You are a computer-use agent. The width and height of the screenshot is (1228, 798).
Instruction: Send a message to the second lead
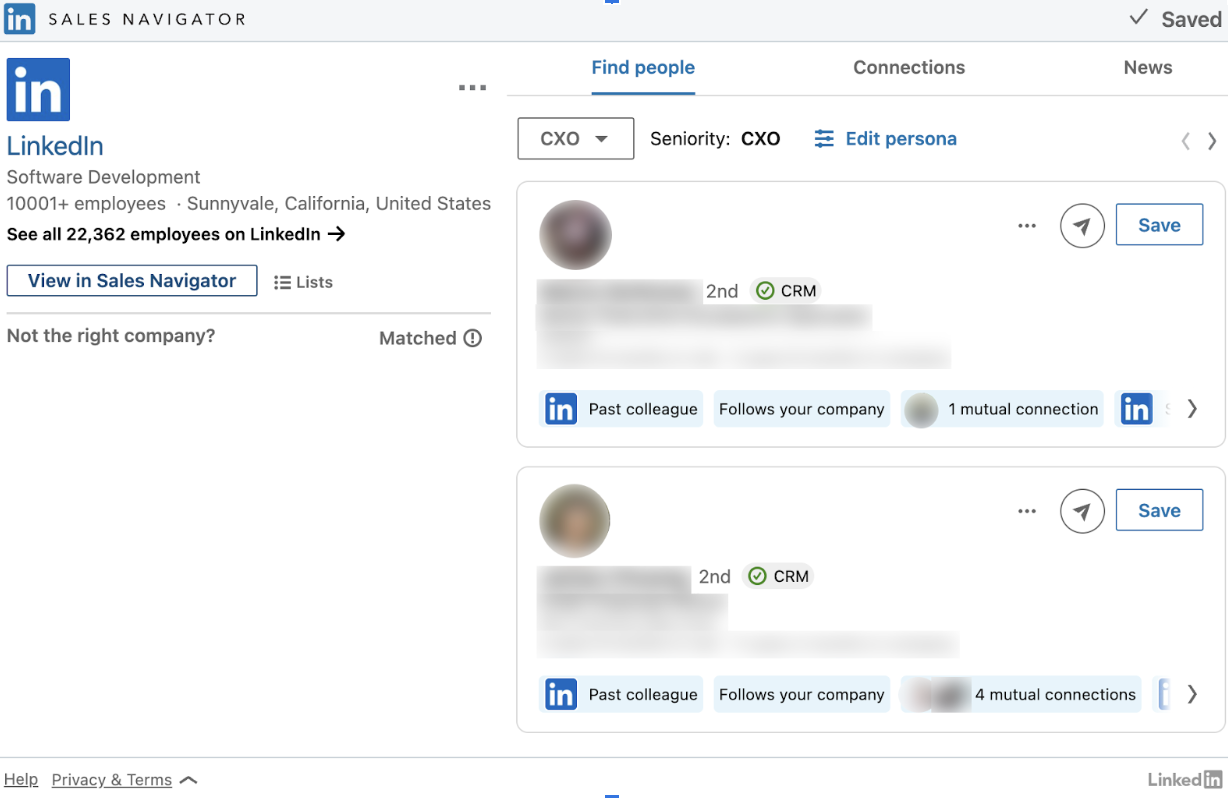click(1082, 511)
